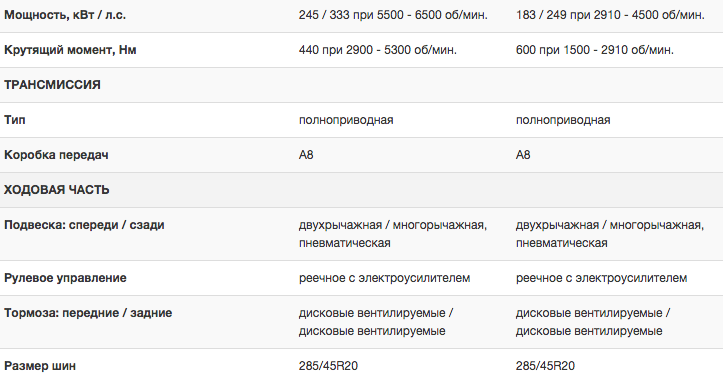This screenshot has width=723, height=389.
Task: Click the 'Рулевое управление' row label
Action: pyautogui.click(x=65, y=278)
